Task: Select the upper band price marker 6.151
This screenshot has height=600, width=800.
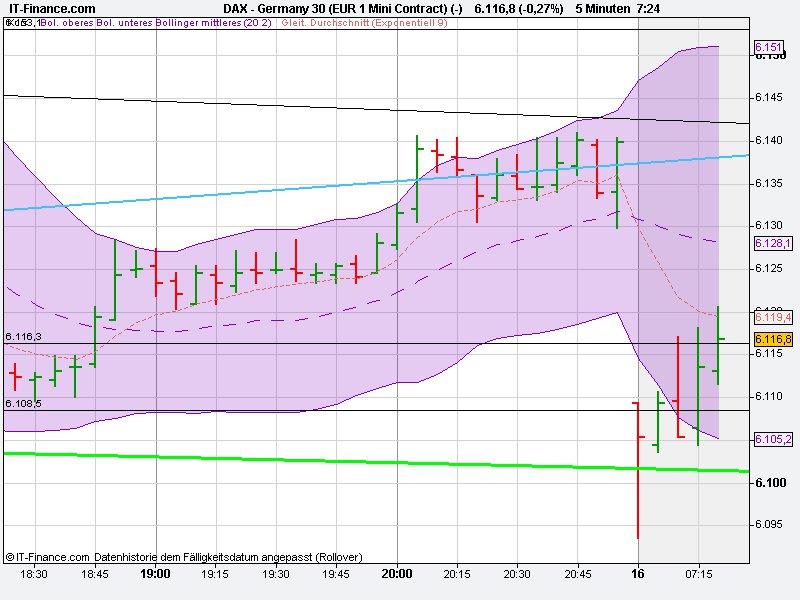Action: click(x=769, y=46)
